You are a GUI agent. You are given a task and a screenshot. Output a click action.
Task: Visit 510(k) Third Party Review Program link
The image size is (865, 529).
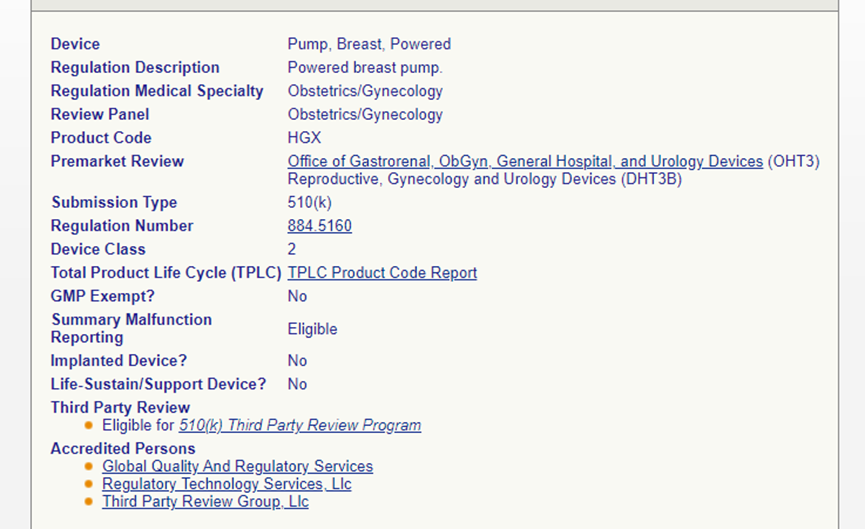(300, 426)
